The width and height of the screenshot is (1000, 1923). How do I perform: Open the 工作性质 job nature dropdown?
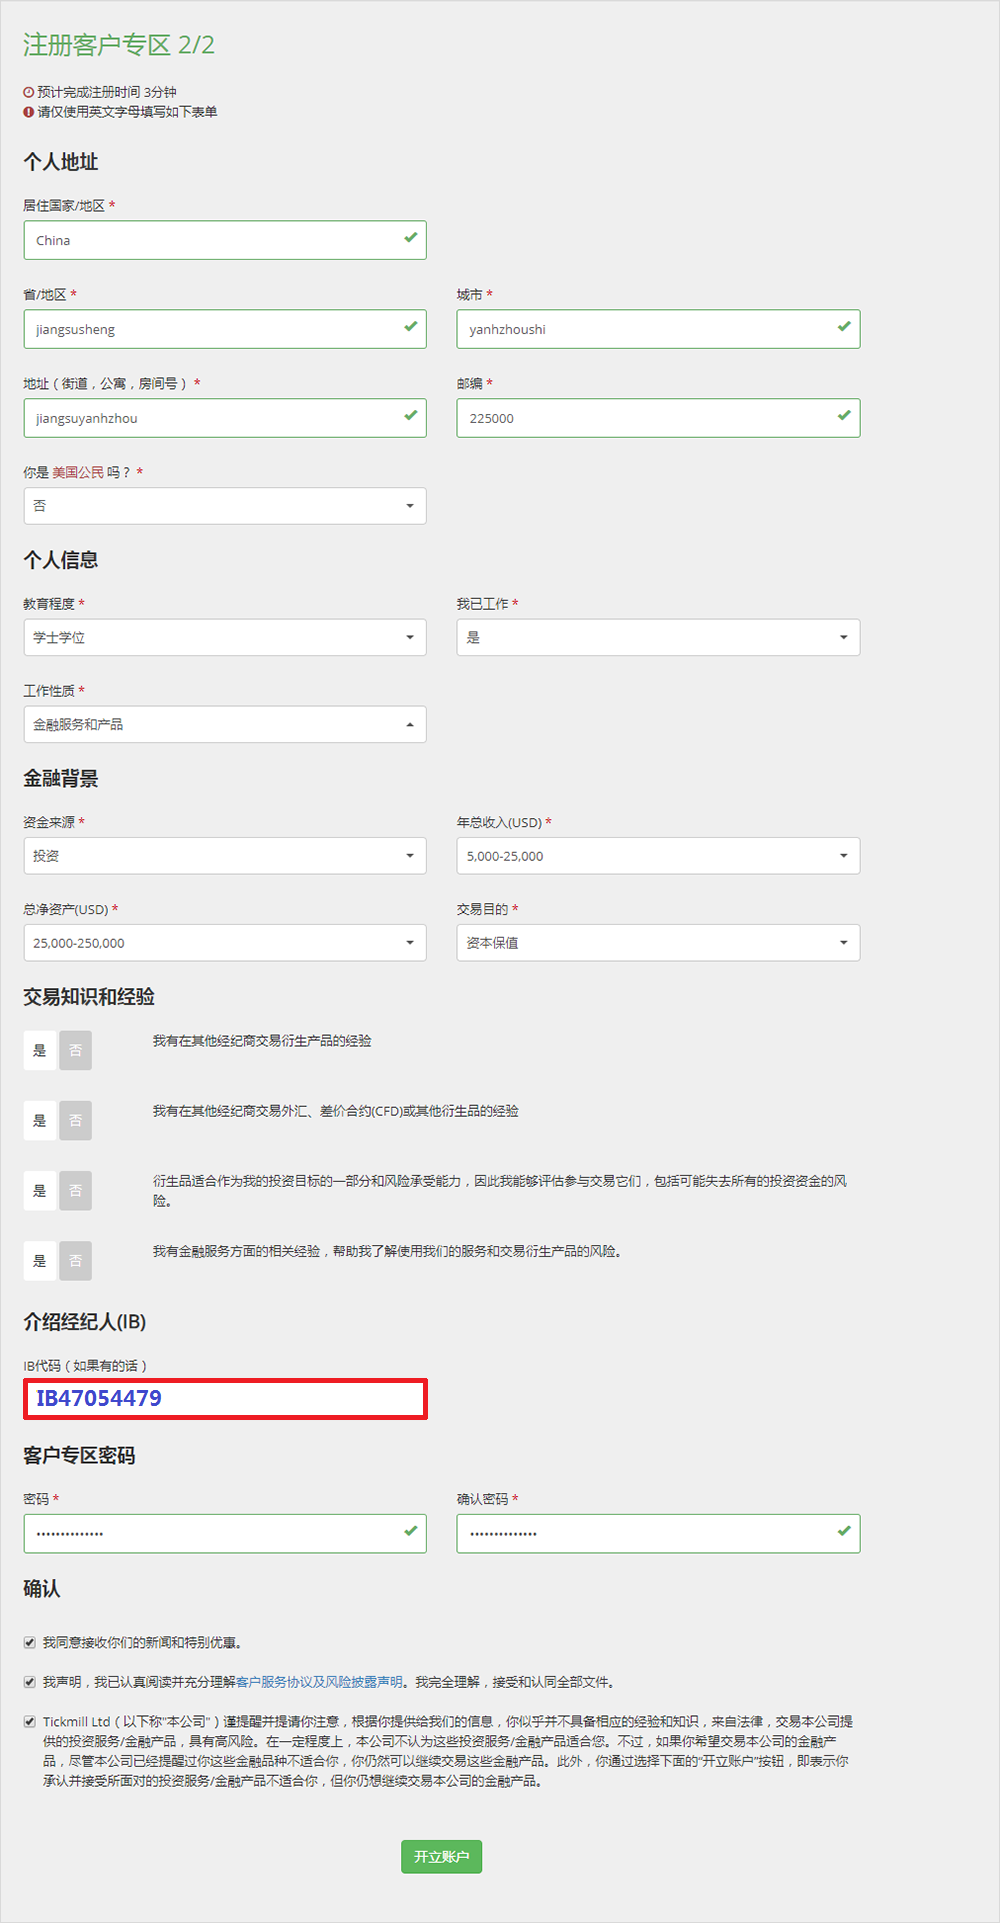coord(225,725)
